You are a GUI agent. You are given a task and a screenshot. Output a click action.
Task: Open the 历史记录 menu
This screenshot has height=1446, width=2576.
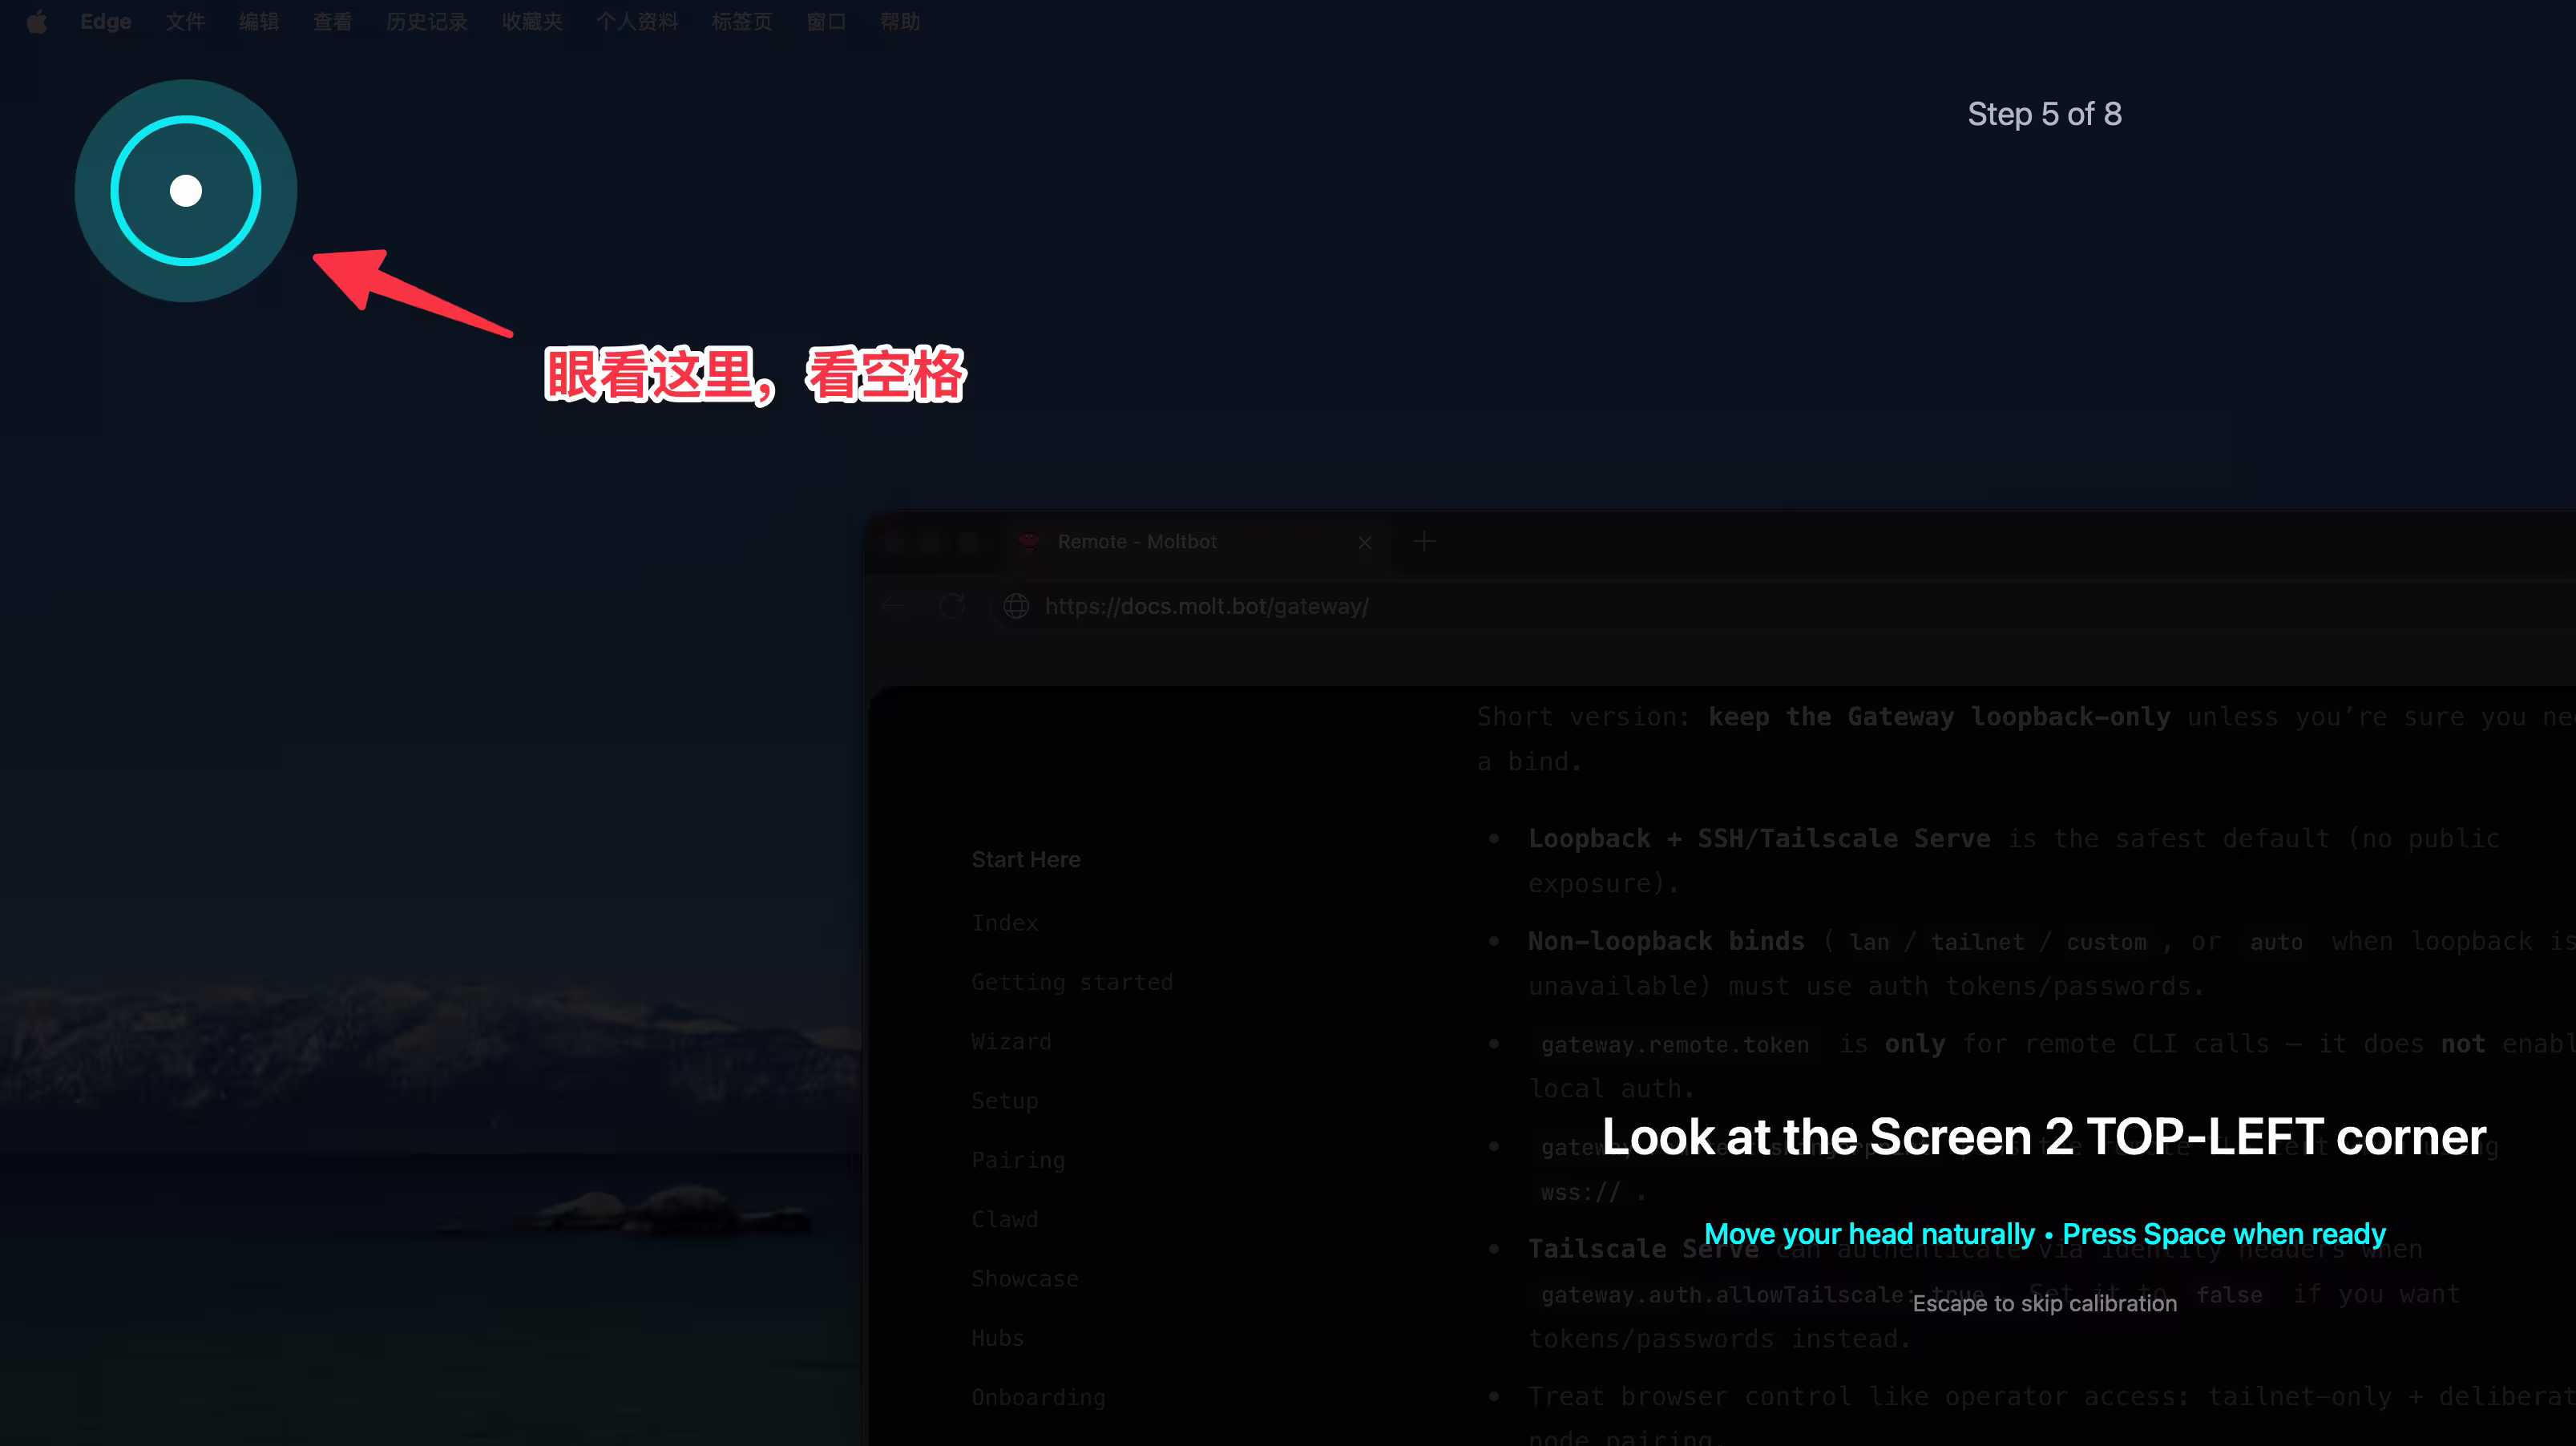pyautogui.click(x=426, y=22)
